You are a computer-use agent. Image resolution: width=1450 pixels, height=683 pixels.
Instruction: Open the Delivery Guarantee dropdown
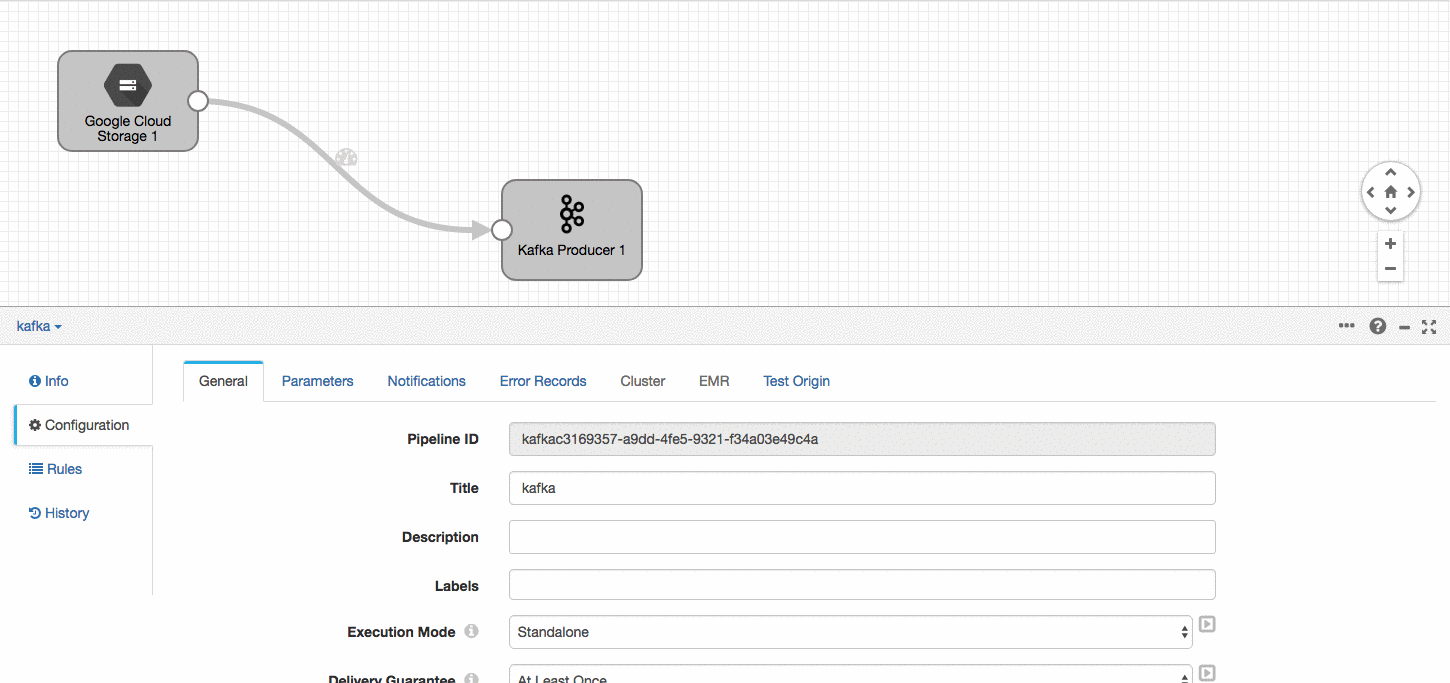[851, 674]
